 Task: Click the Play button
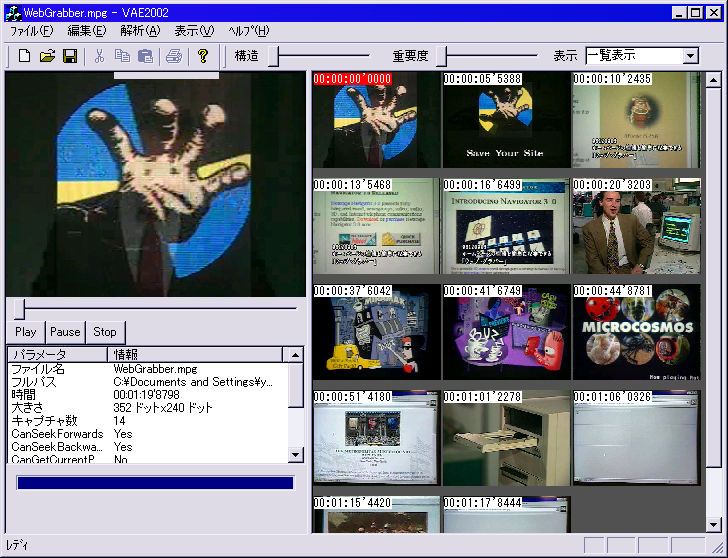[26, 332]
